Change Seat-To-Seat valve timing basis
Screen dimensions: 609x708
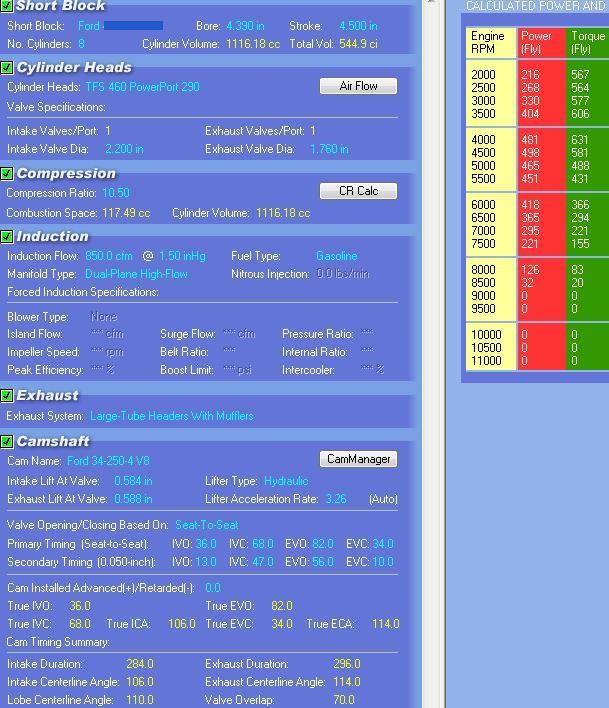(206, 525)
